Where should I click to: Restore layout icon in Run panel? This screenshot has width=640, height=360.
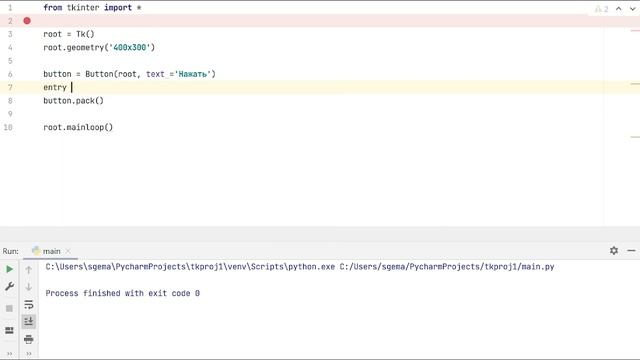click(9, 330)
